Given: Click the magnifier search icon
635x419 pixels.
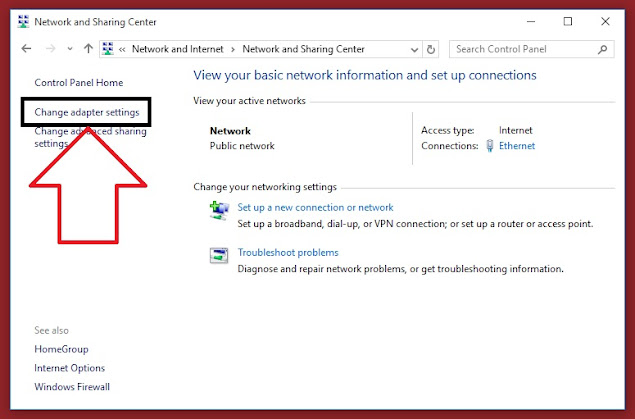Looking at the screenshot, I should point(602,49).
